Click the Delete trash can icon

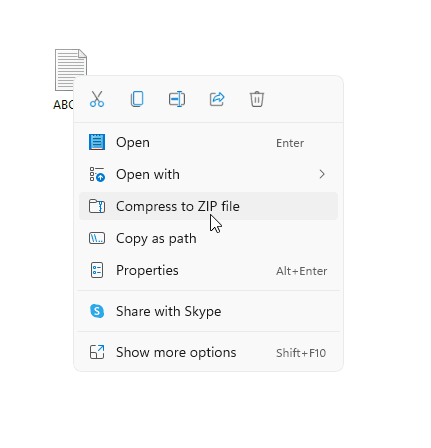[x=257, y=99]
